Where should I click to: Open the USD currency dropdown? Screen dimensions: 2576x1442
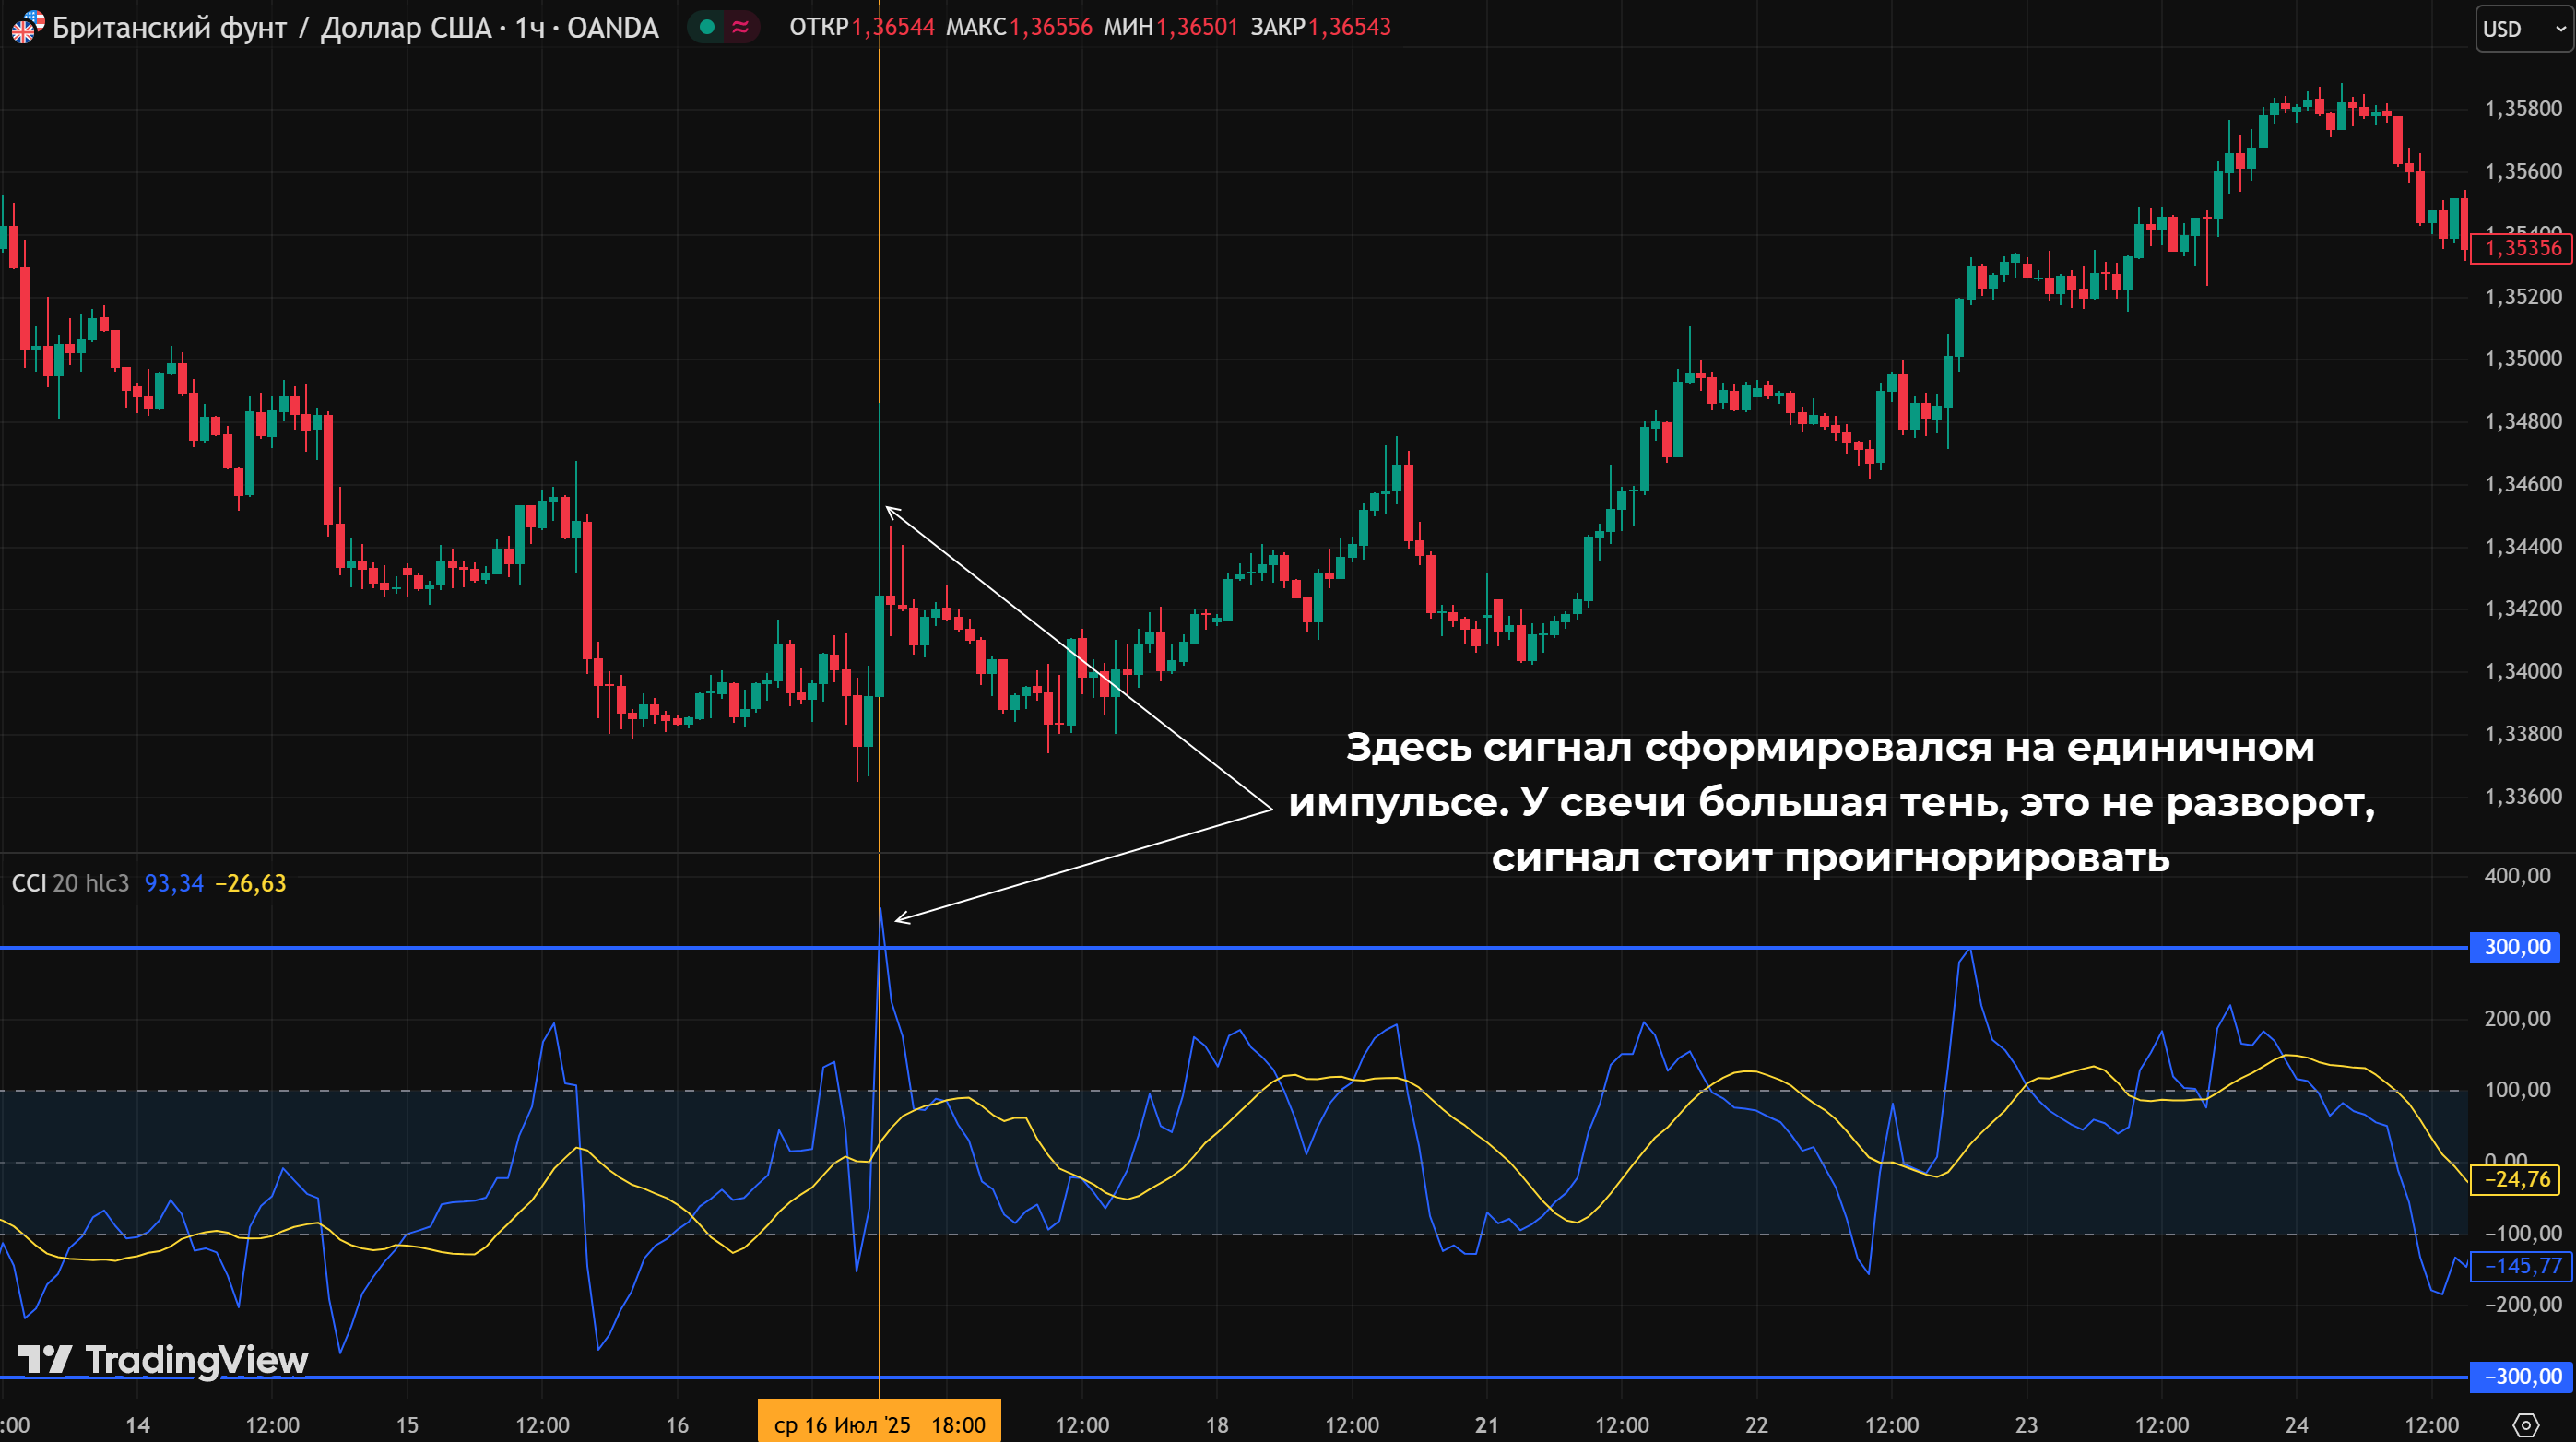point(2523,29)
